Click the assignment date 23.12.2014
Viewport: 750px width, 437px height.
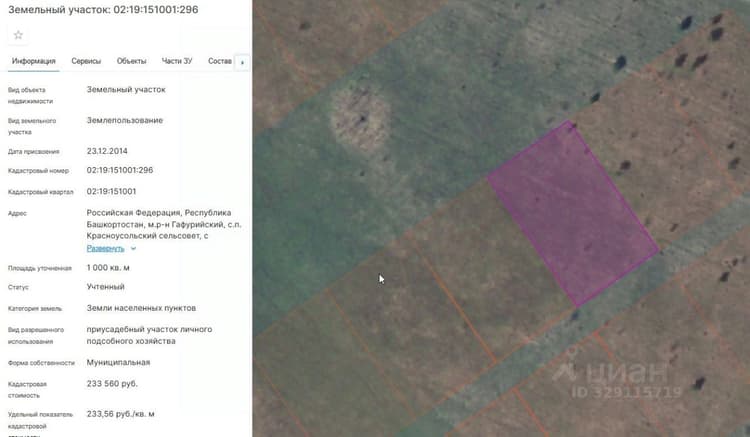107,151
